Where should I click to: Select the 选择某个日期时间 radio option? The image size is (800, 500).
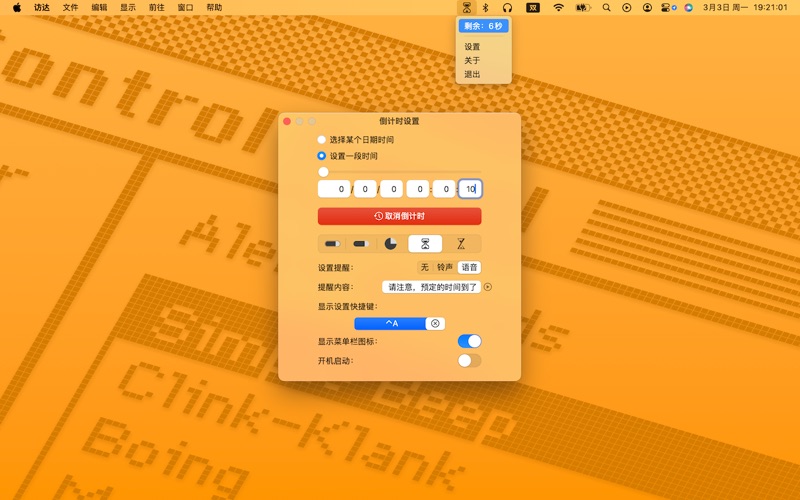coord(322,140)
